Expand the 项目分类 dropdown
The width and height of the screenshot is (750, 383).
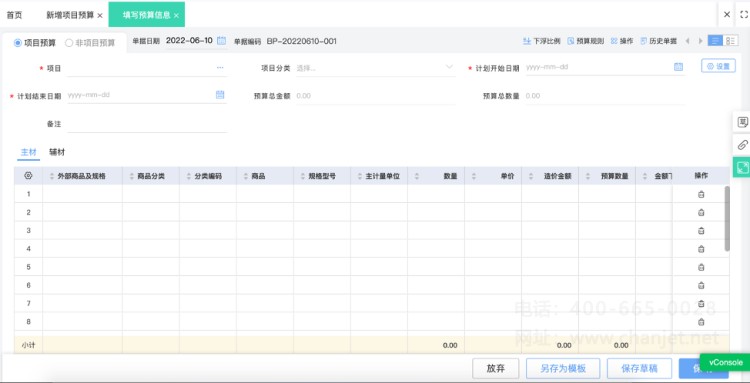[x=449, y=67]
